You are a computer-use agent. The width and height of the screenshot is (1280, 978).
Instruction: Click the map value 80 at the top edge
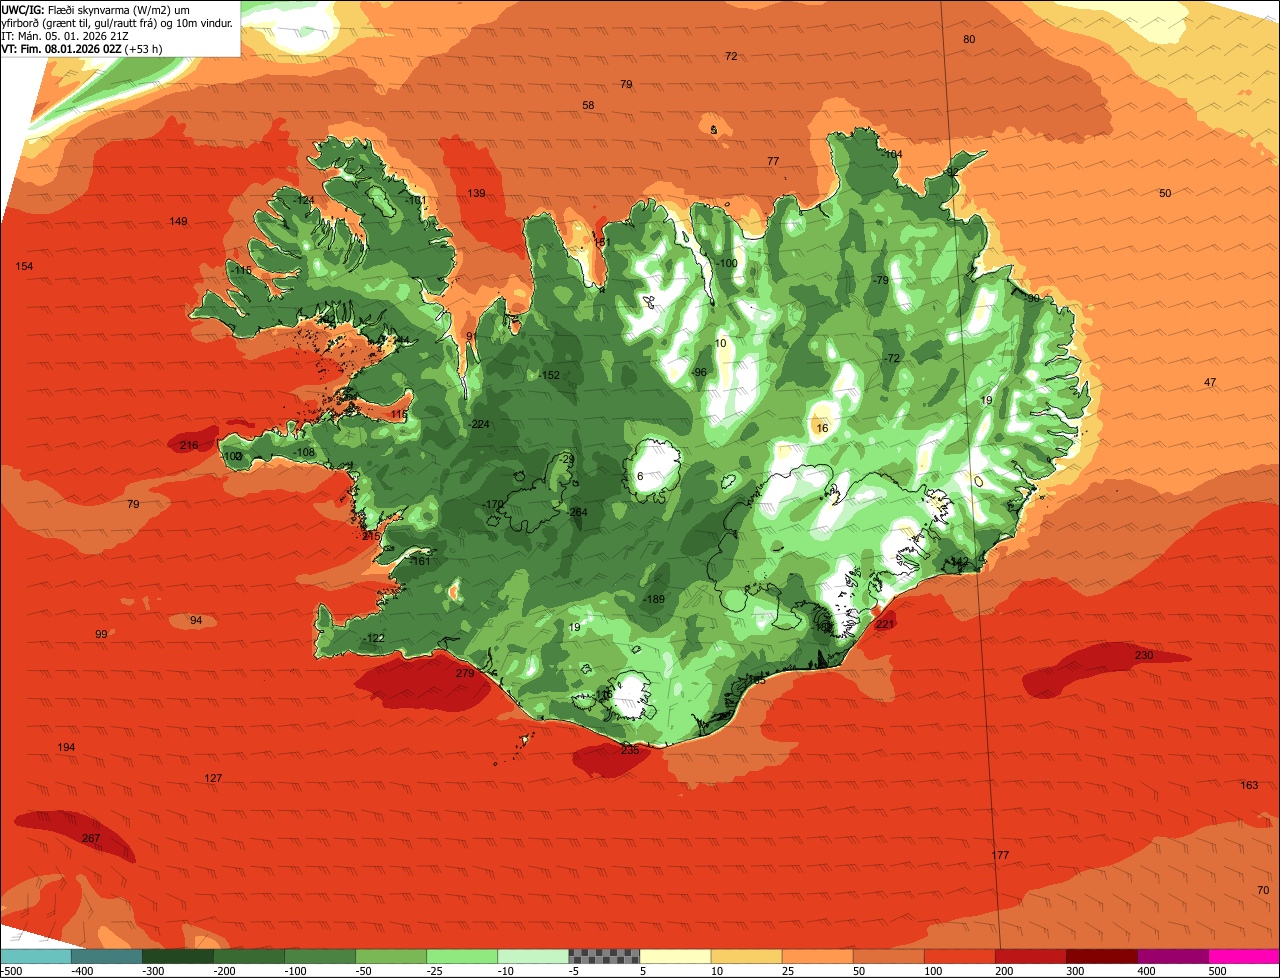969,39
